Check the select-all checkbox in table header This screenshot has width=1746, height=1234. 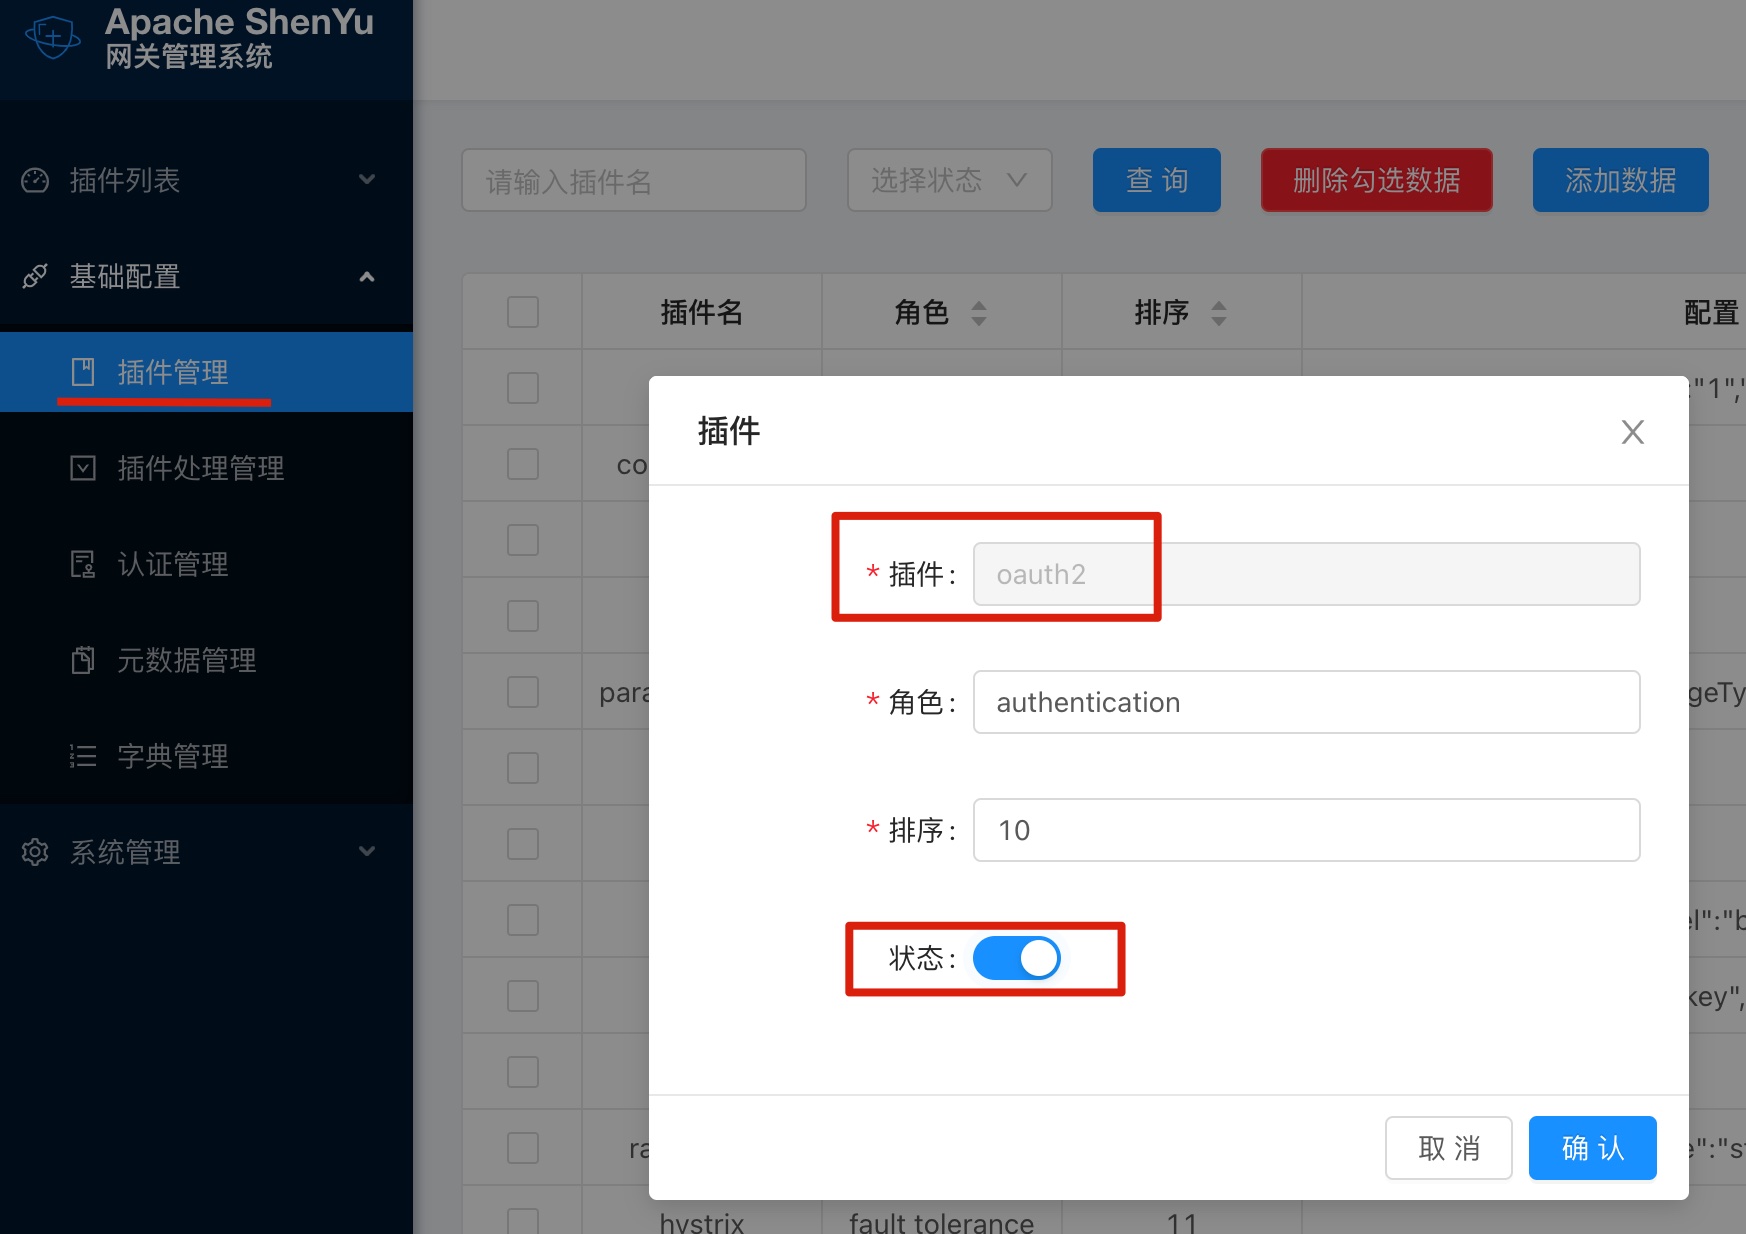click(522, 311)
